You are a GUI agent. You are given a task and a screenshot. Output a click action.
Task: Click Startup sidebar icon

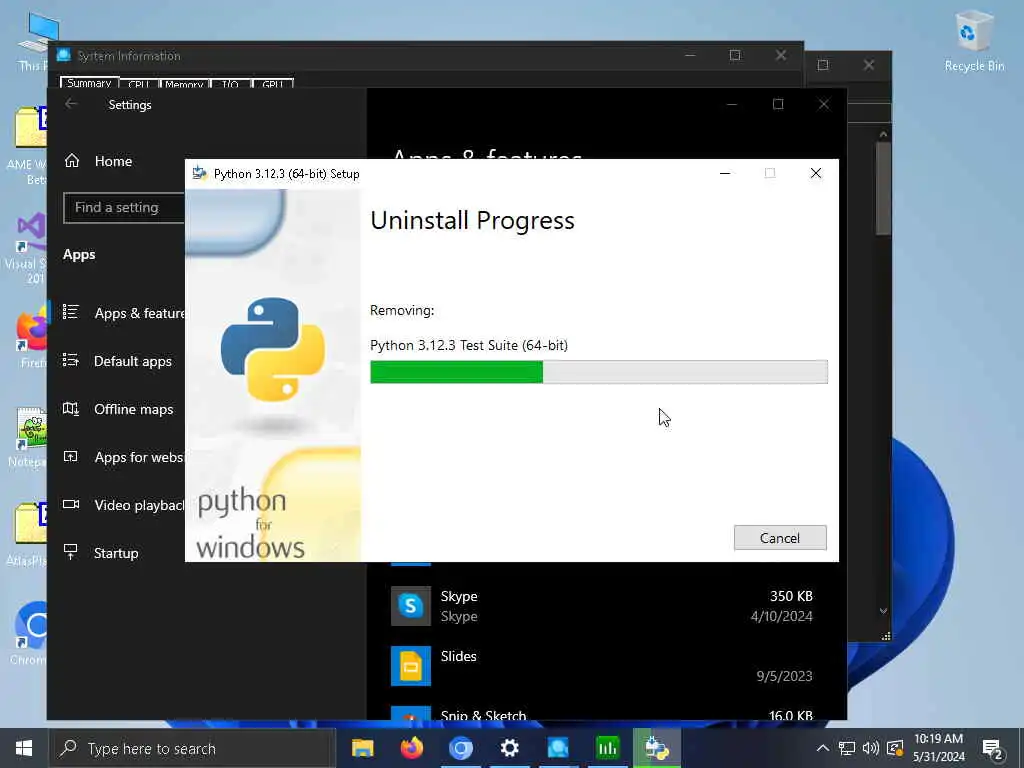tap(71, 552)
